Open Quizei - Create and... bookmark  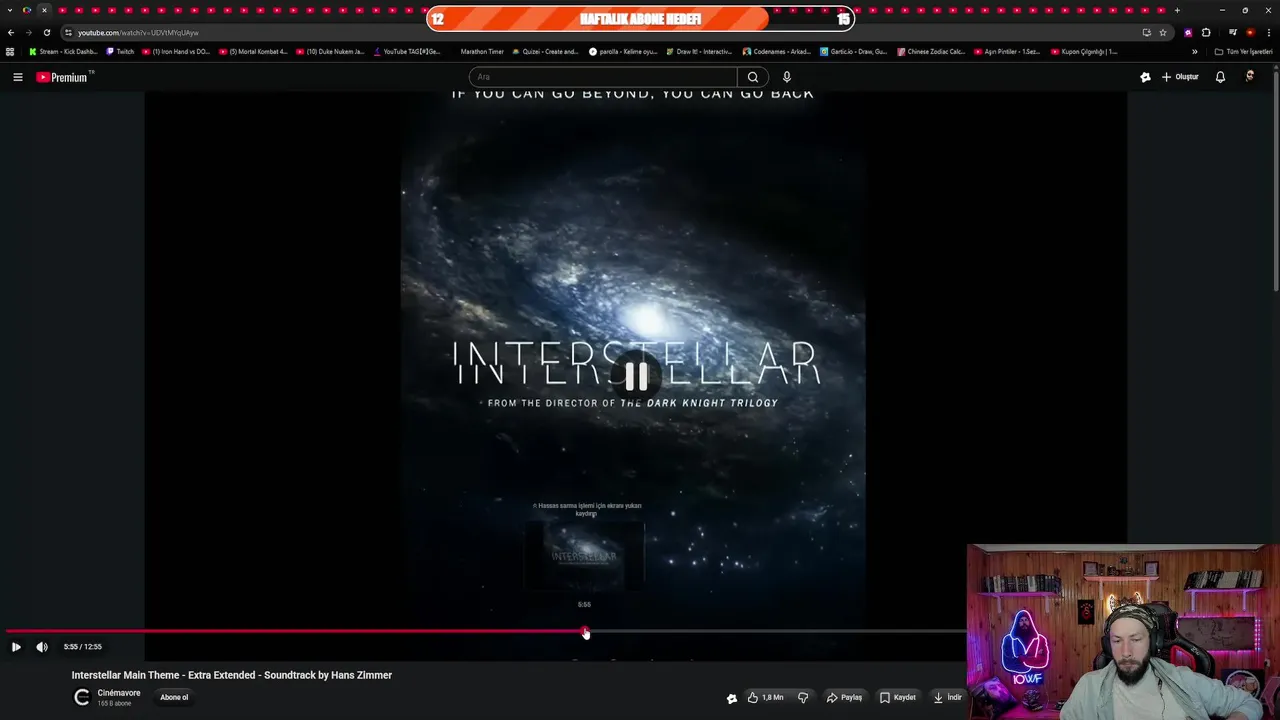click(546, 51)
